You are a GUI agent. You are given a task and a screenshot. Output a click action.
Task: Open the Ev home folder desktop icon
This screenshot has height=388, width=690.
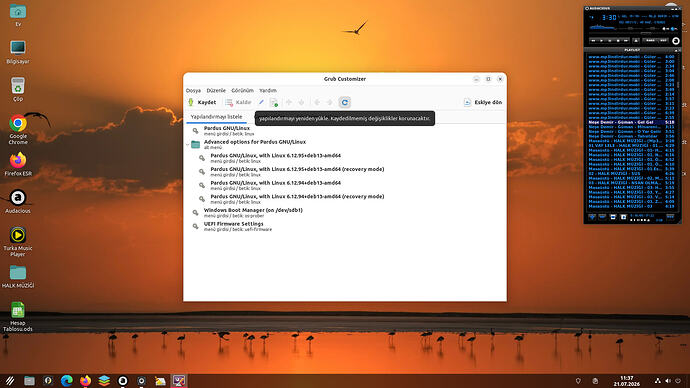[x=18, y=15]
